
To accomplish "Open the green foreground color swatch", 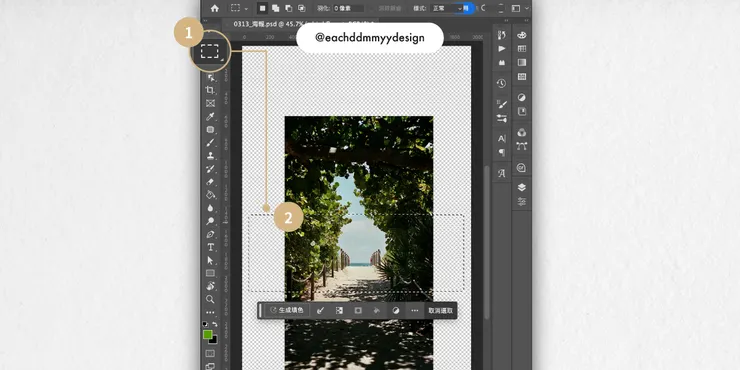I will click(207, 334).
